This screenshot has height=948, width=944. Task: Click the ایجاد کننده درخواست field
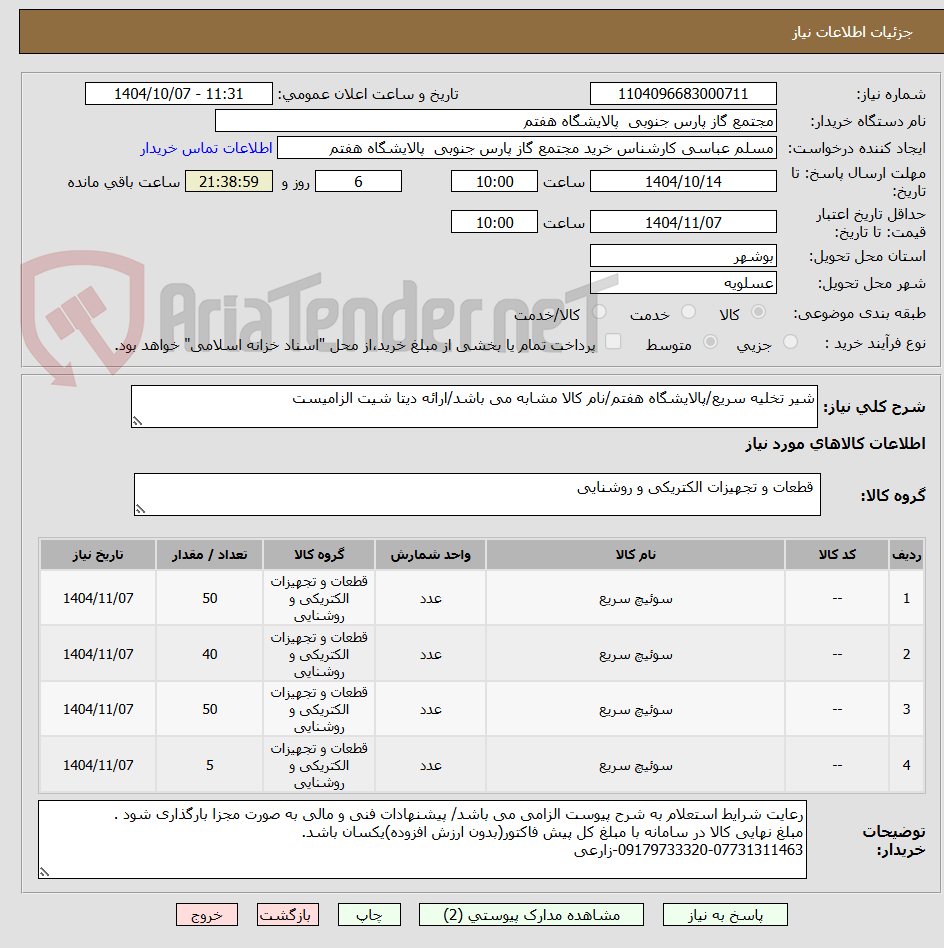pos(527,148)
